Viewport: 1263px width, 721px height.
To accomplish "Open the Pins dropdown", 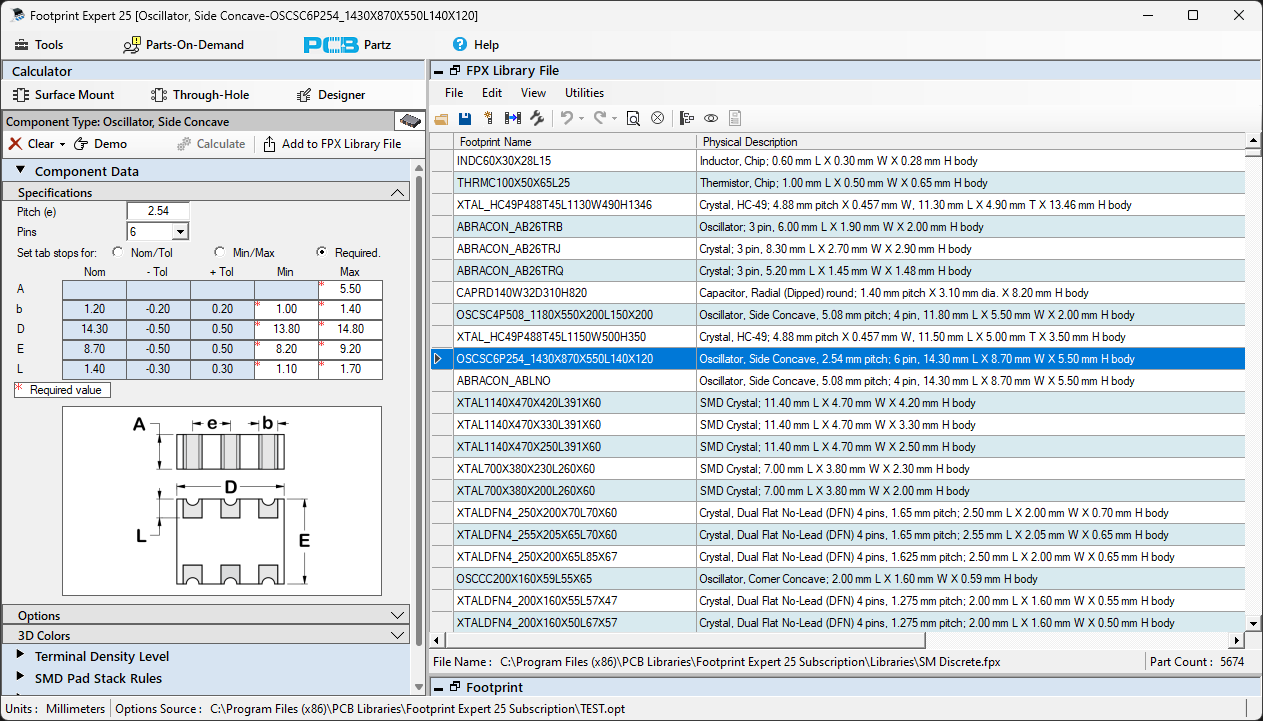I will 180,232.
